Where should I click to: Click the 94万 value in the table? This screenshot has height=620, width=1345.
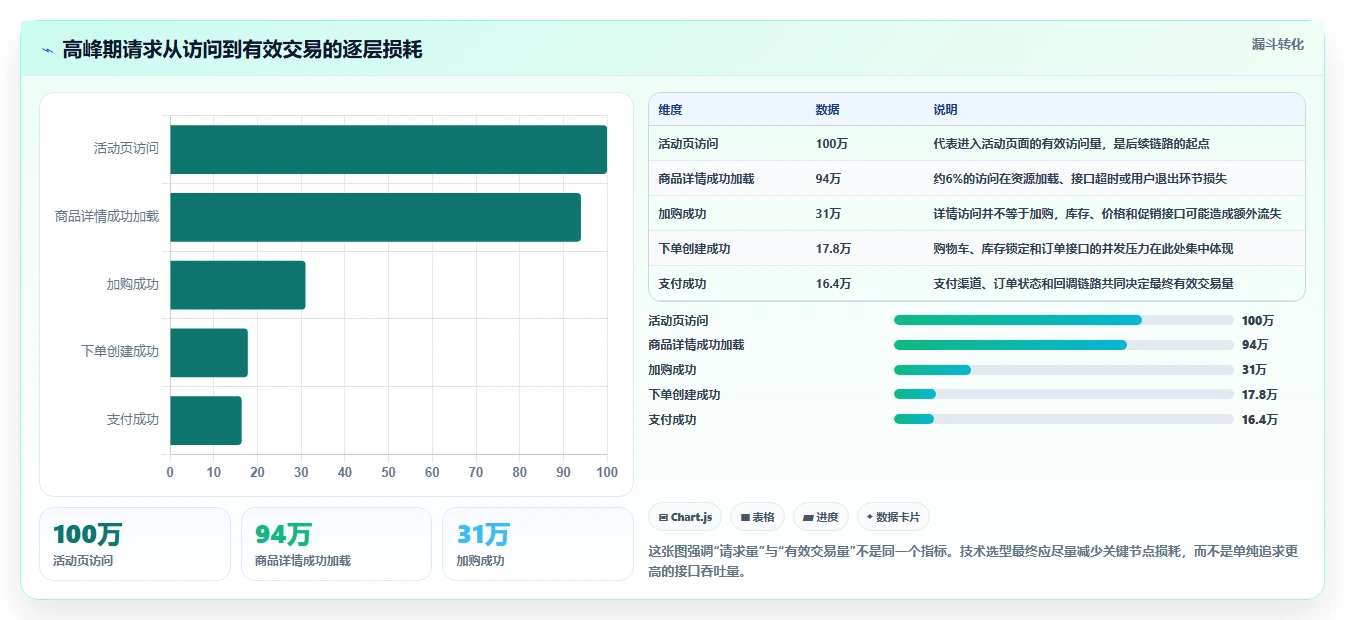pos(829,179)
